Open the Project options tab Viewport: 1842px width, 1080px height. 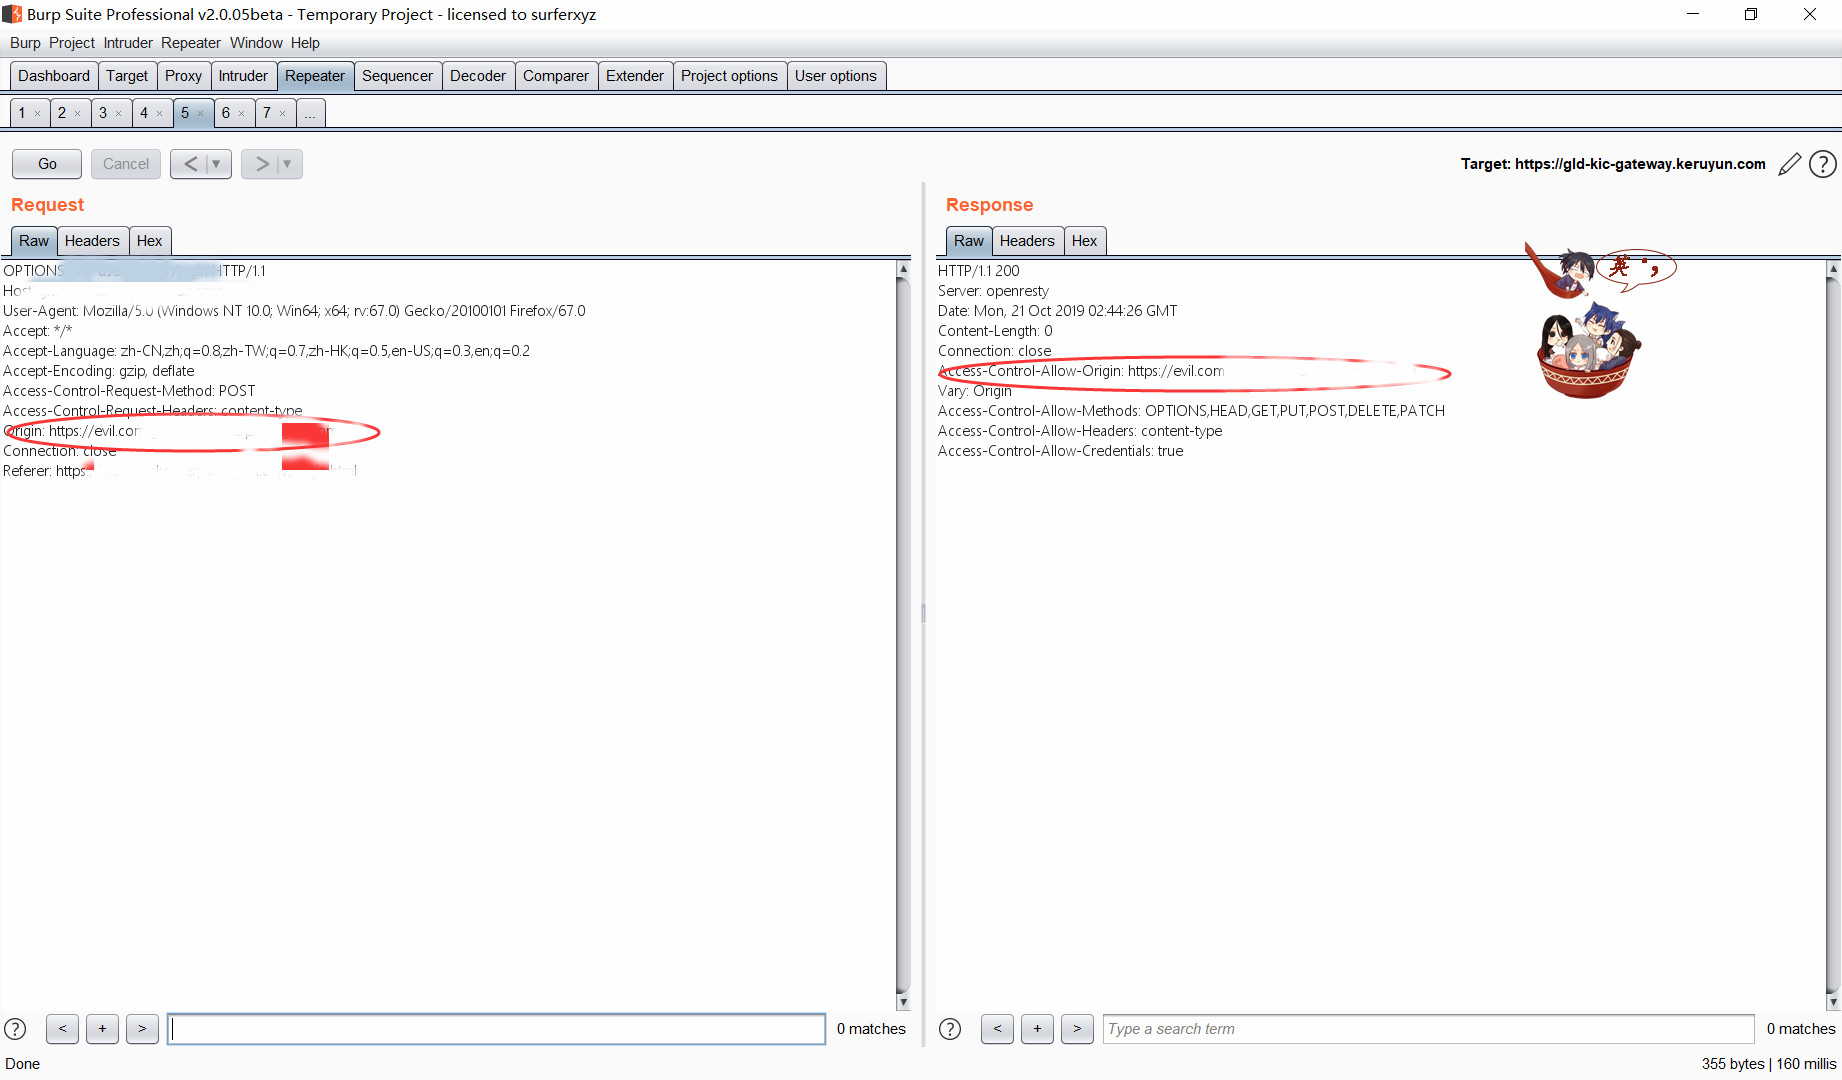[729, 76]
